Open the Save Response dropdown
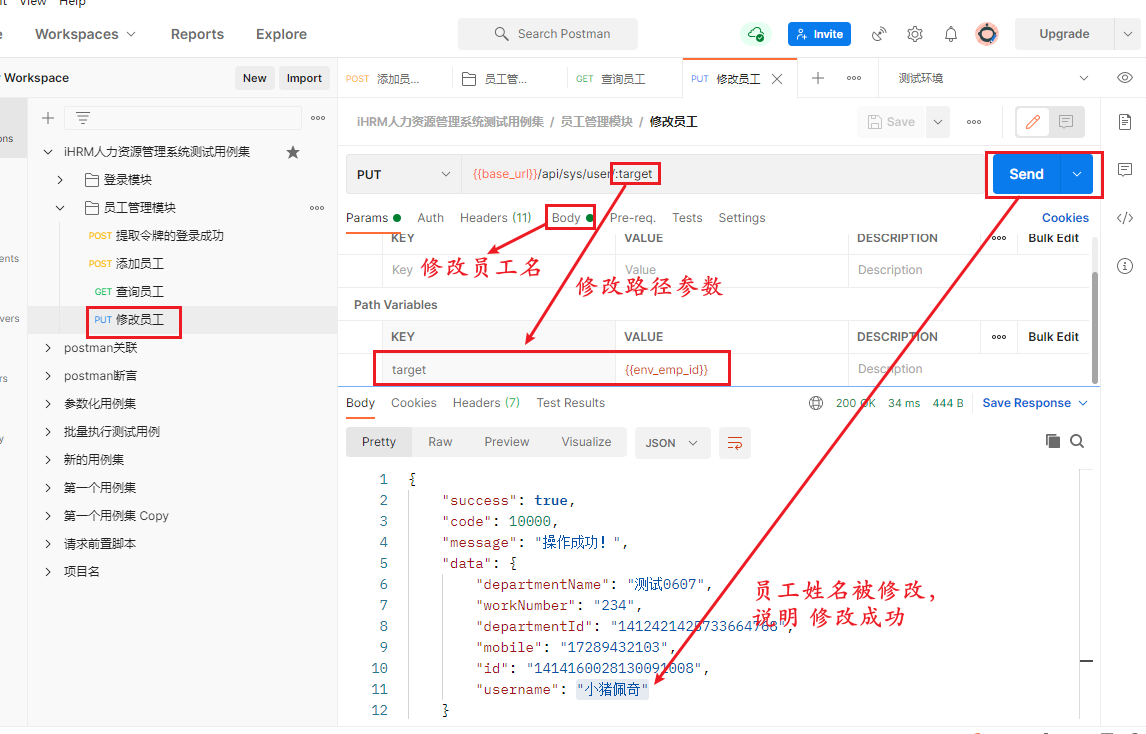Screen dimensions: 1146x734 (x=1035, y=403)
